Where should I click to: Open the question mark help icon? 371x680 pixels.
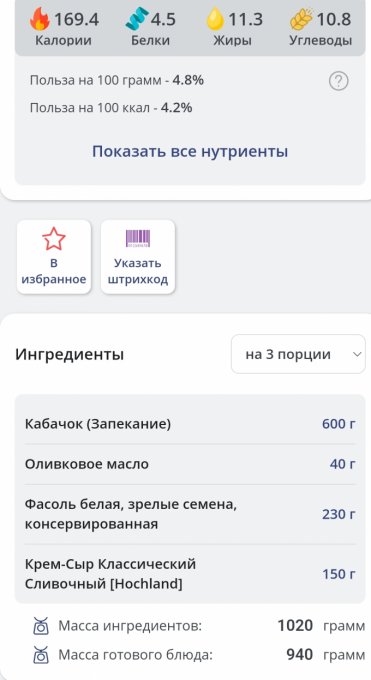click(x=338, y=81)
